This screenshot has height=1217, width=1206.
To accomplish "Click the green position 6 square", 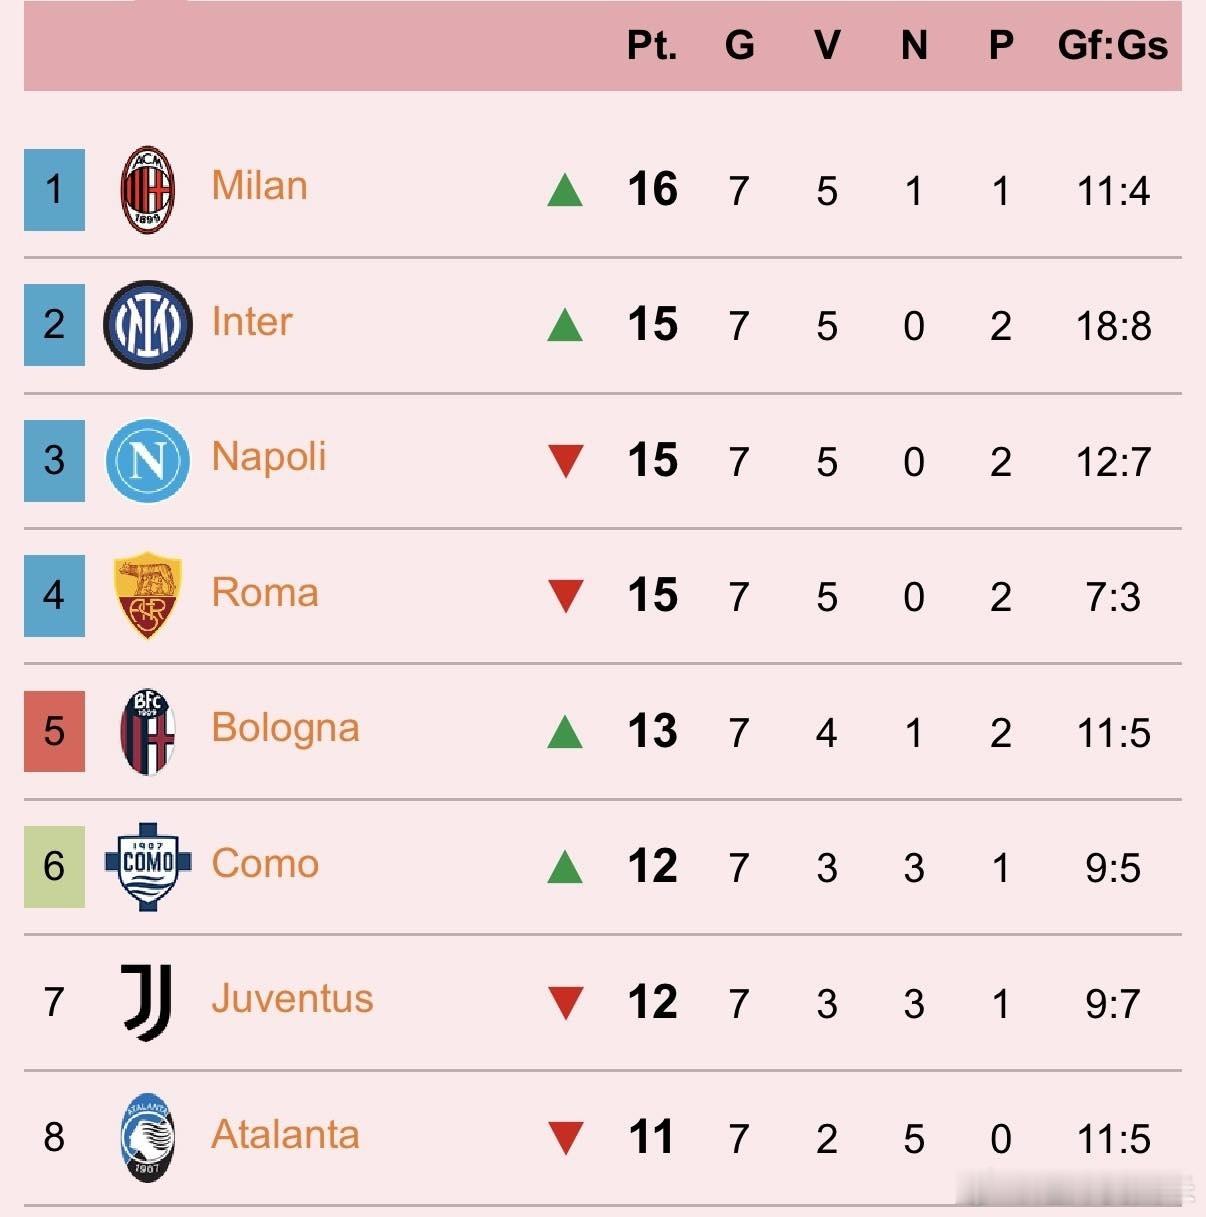I will point(54,866).
